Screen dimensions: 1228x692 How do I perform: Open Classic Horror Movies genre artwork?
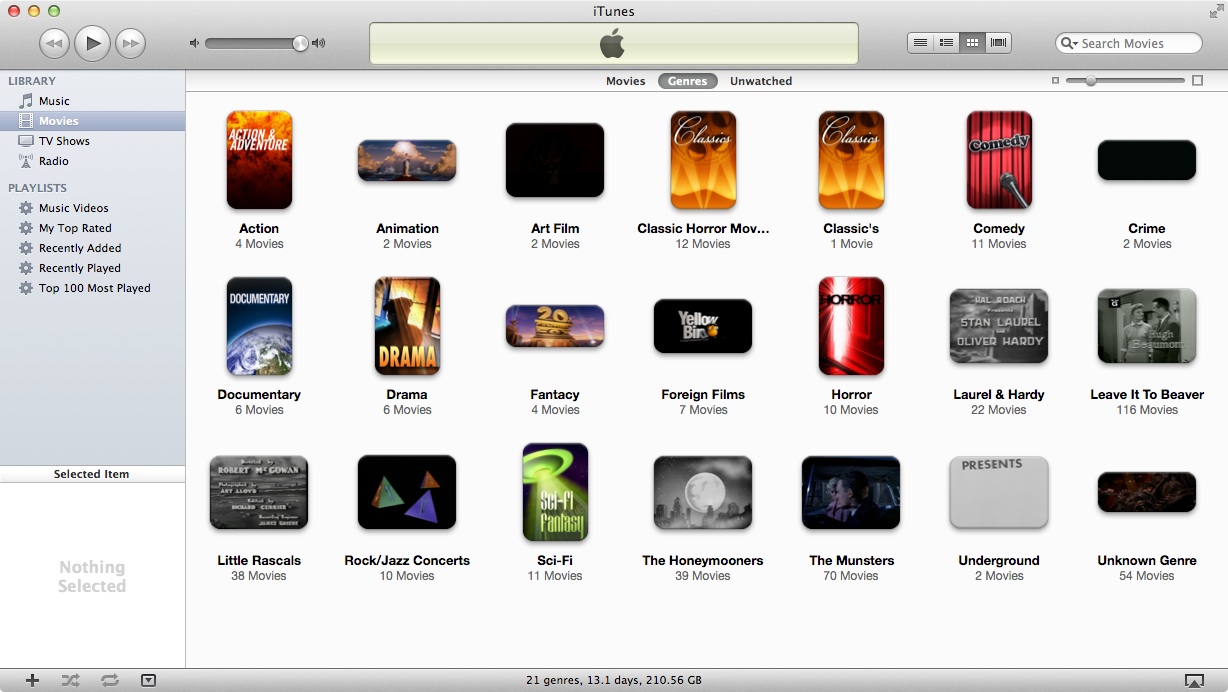tap(703, 160)
